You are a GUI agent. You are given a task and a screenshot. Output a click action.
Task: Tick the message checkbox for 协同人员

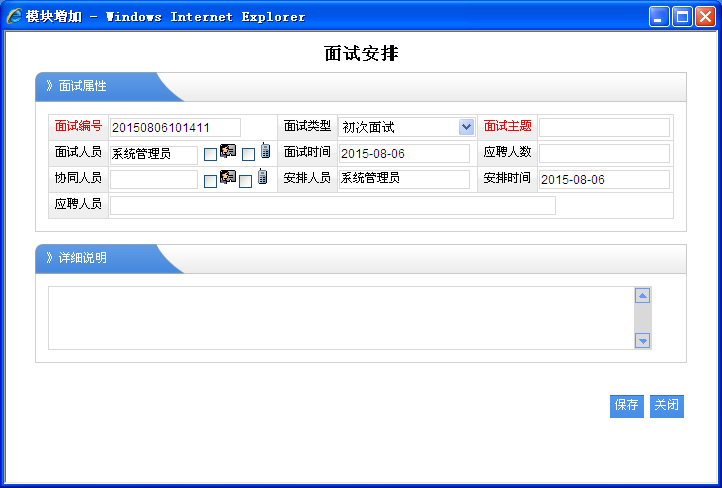click(210, 181)
